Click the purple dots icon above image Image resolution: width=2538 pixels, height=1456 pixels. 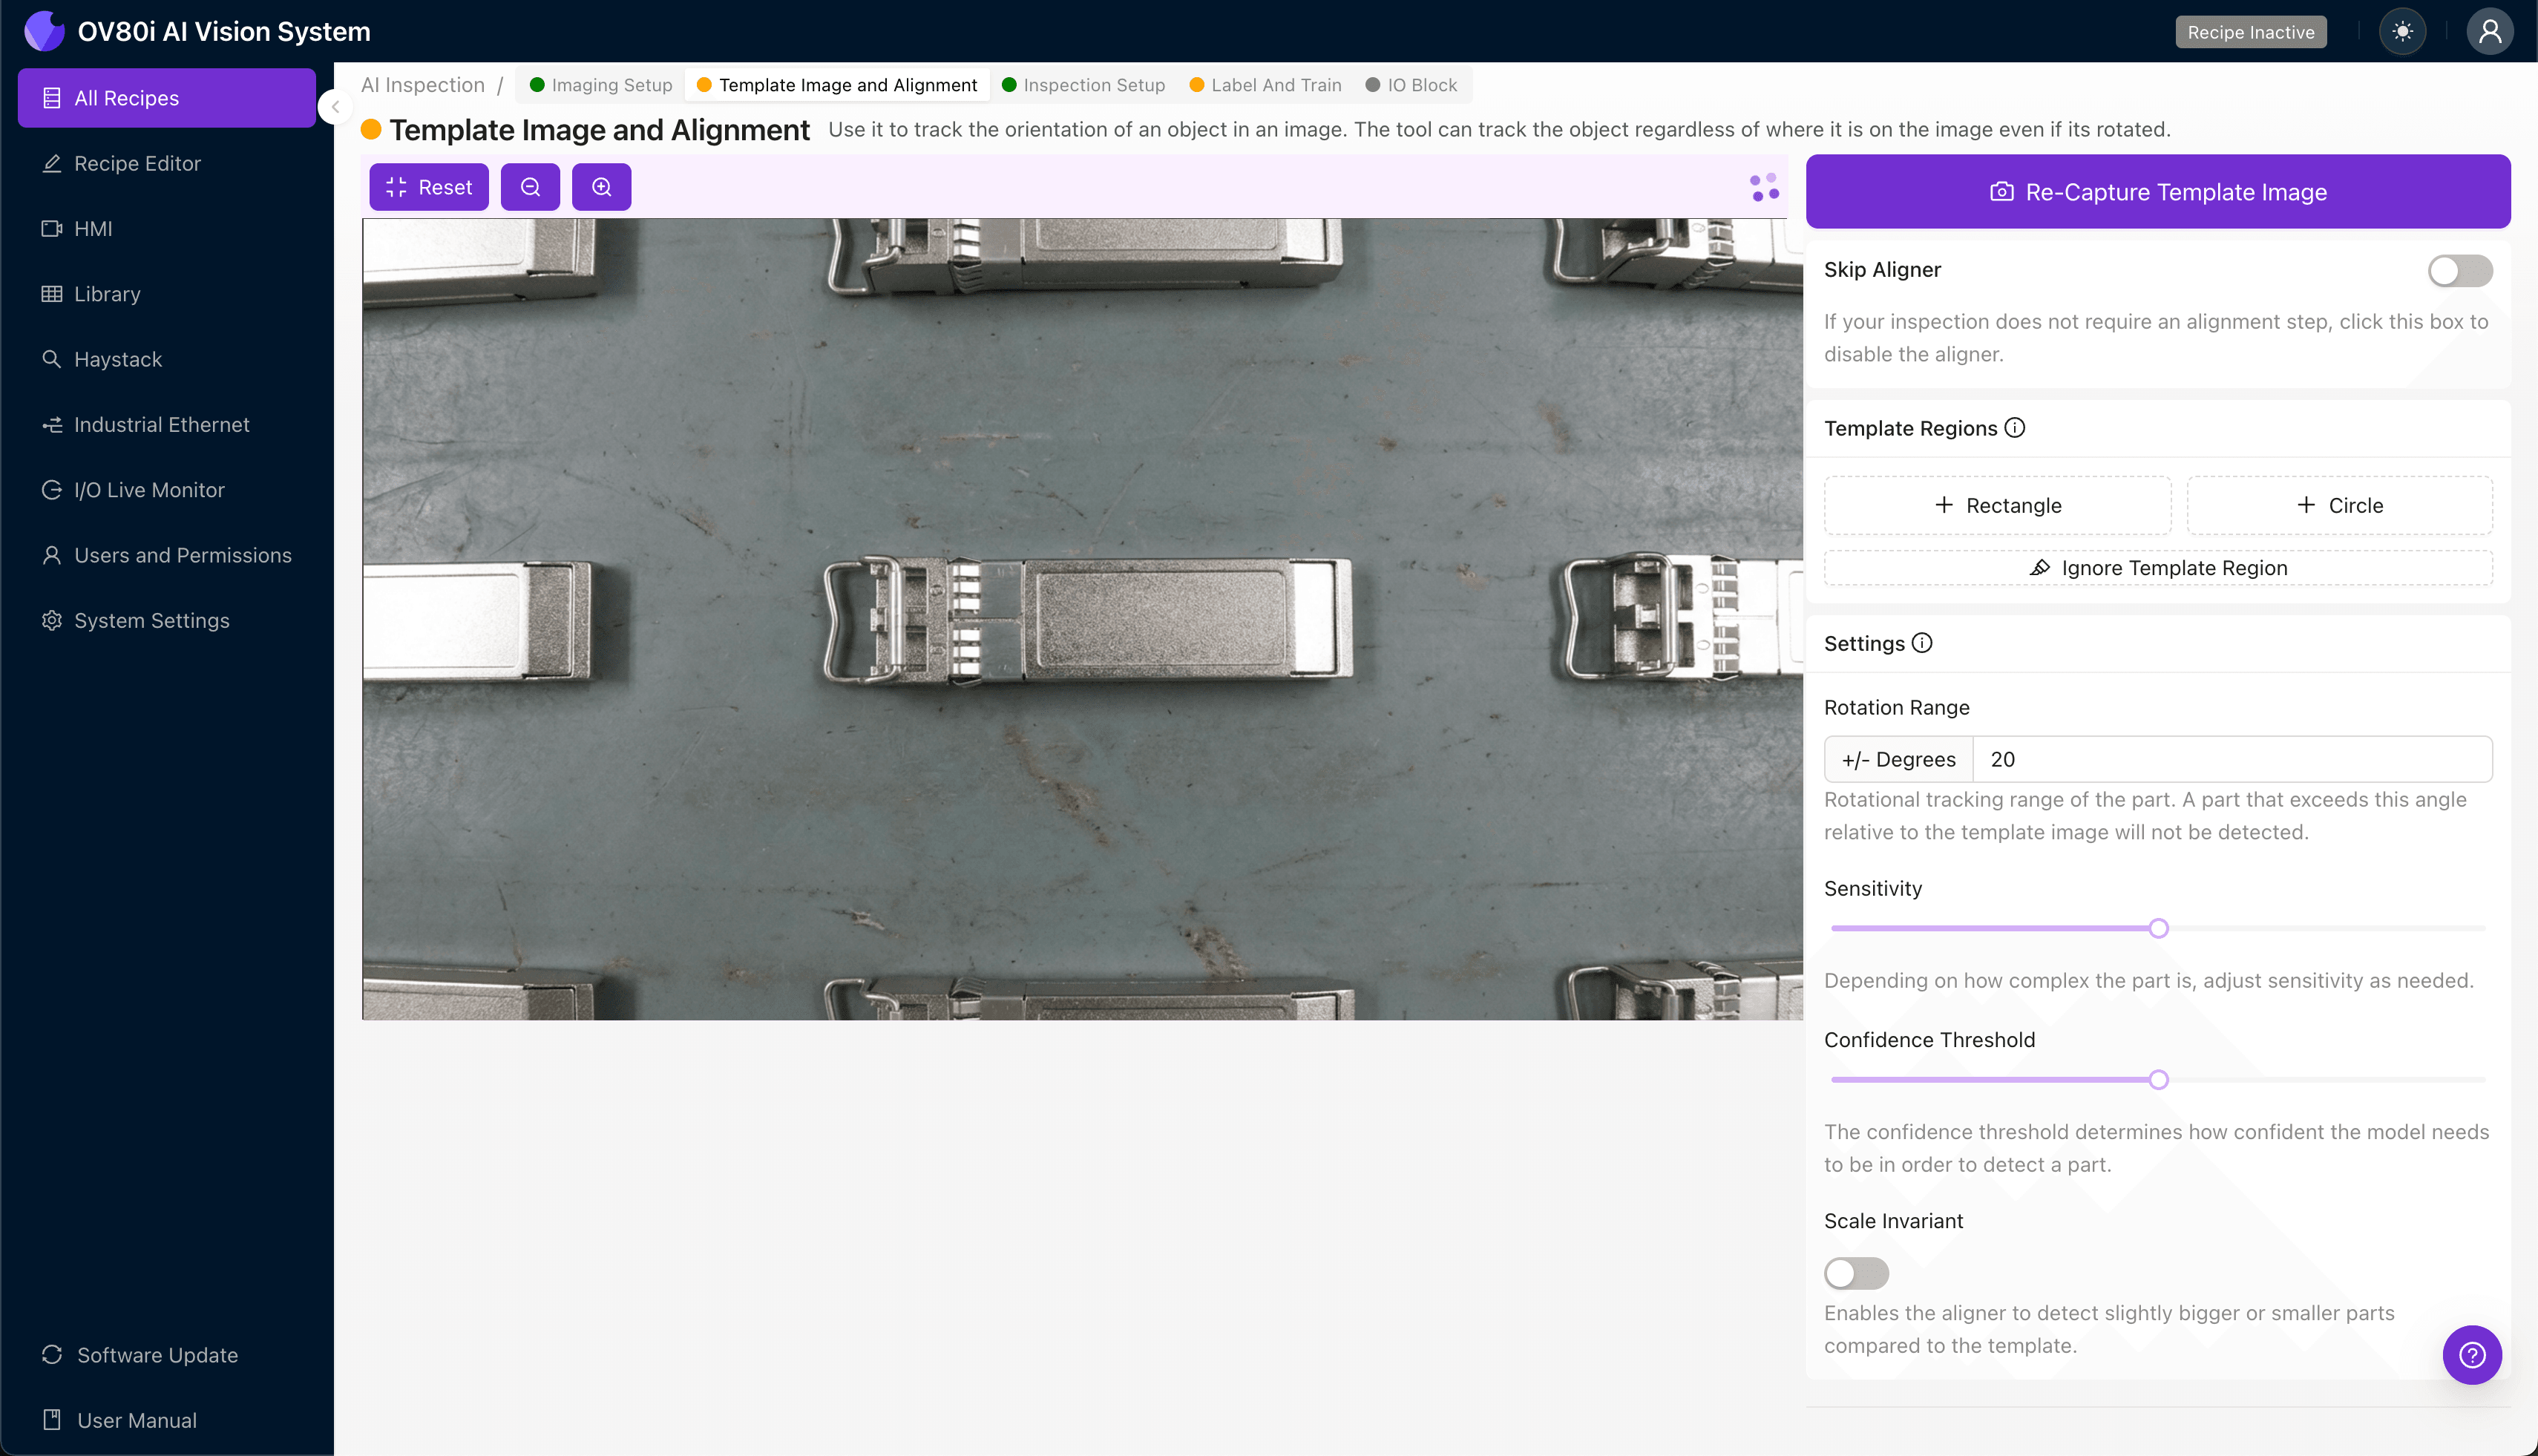point(1764,187)
